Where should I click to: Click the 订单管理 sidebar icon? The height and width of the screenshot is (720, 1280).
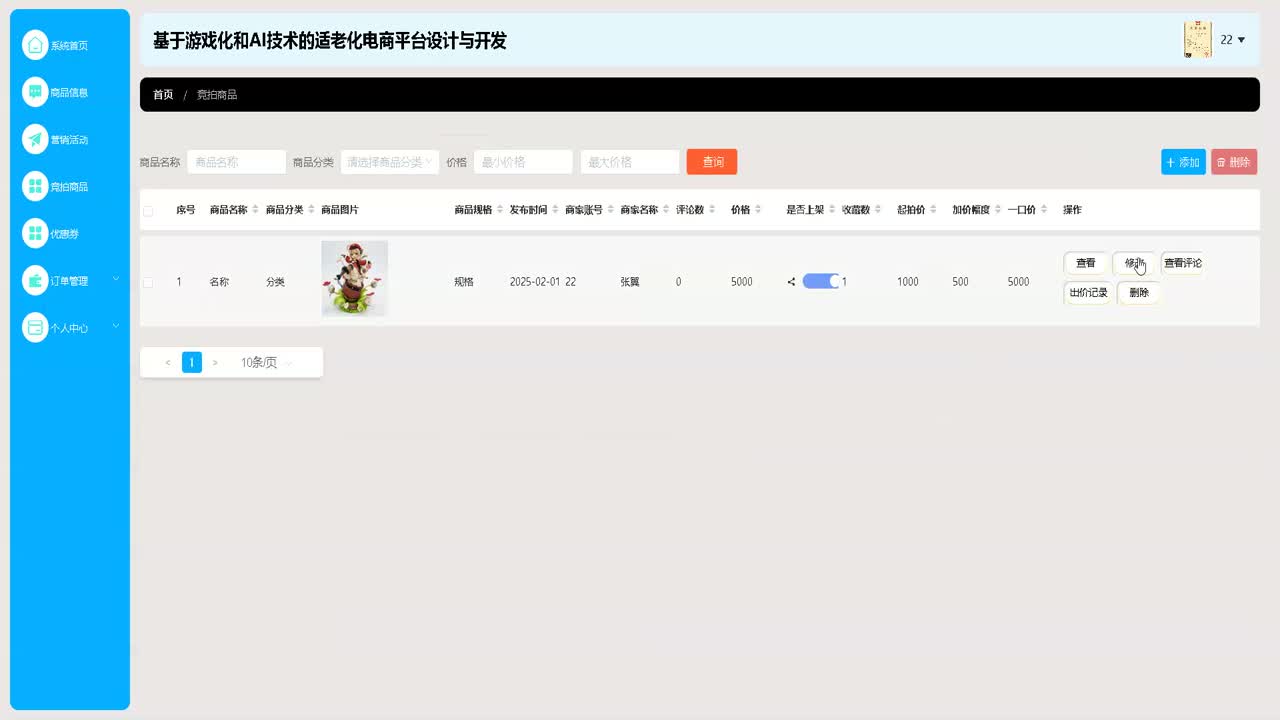click(x=35, y=280)
